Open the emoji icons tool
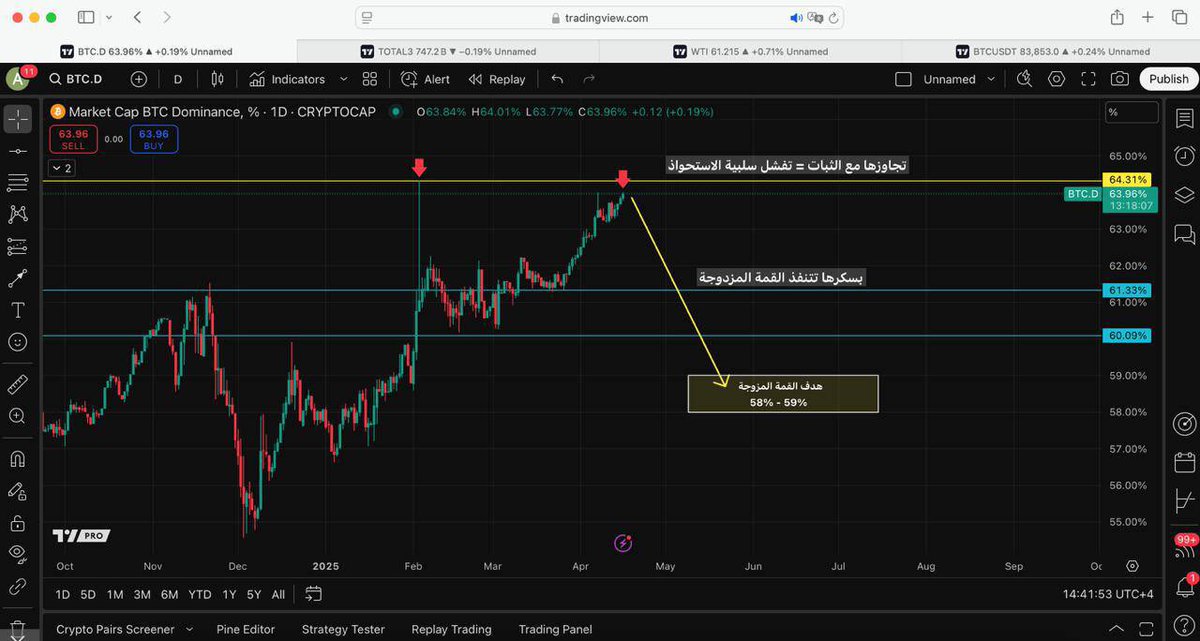Viewport: 1200px width, 641px height. (x=17, y=342)
